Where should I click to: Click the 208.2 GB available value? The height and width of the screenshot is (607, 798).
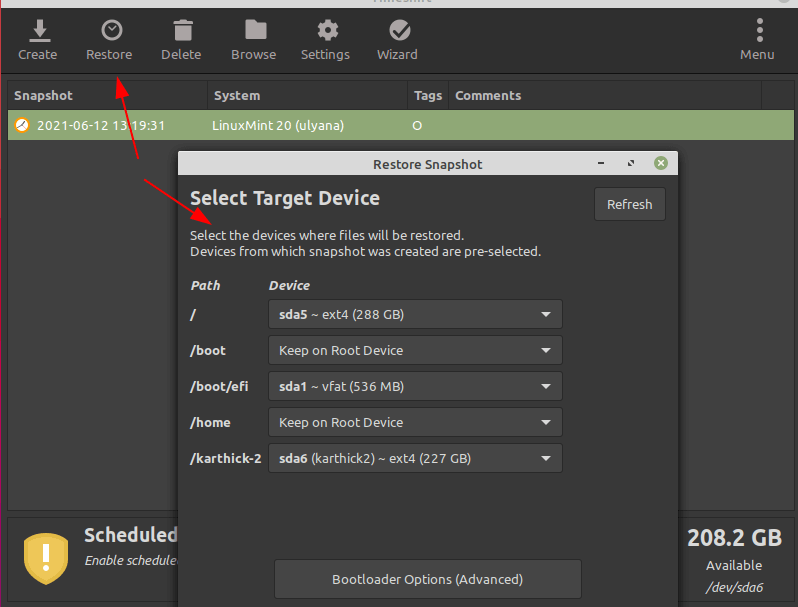[x=734, y=538]
